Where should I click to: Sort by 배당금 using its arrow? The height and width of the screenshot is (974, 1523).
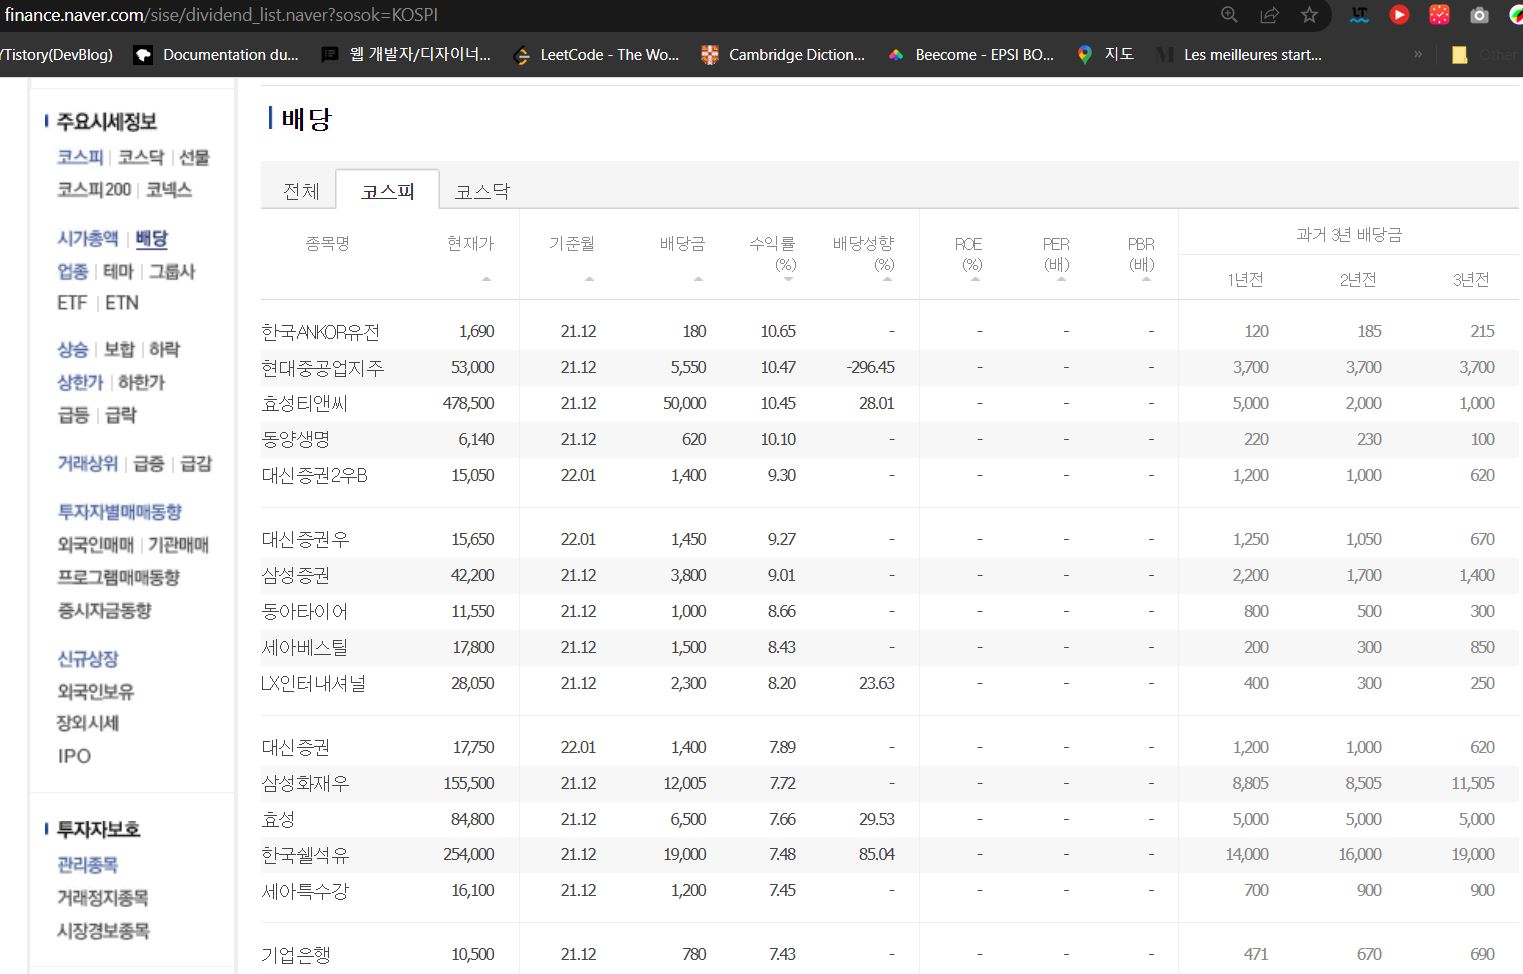(x=698, y=279)
